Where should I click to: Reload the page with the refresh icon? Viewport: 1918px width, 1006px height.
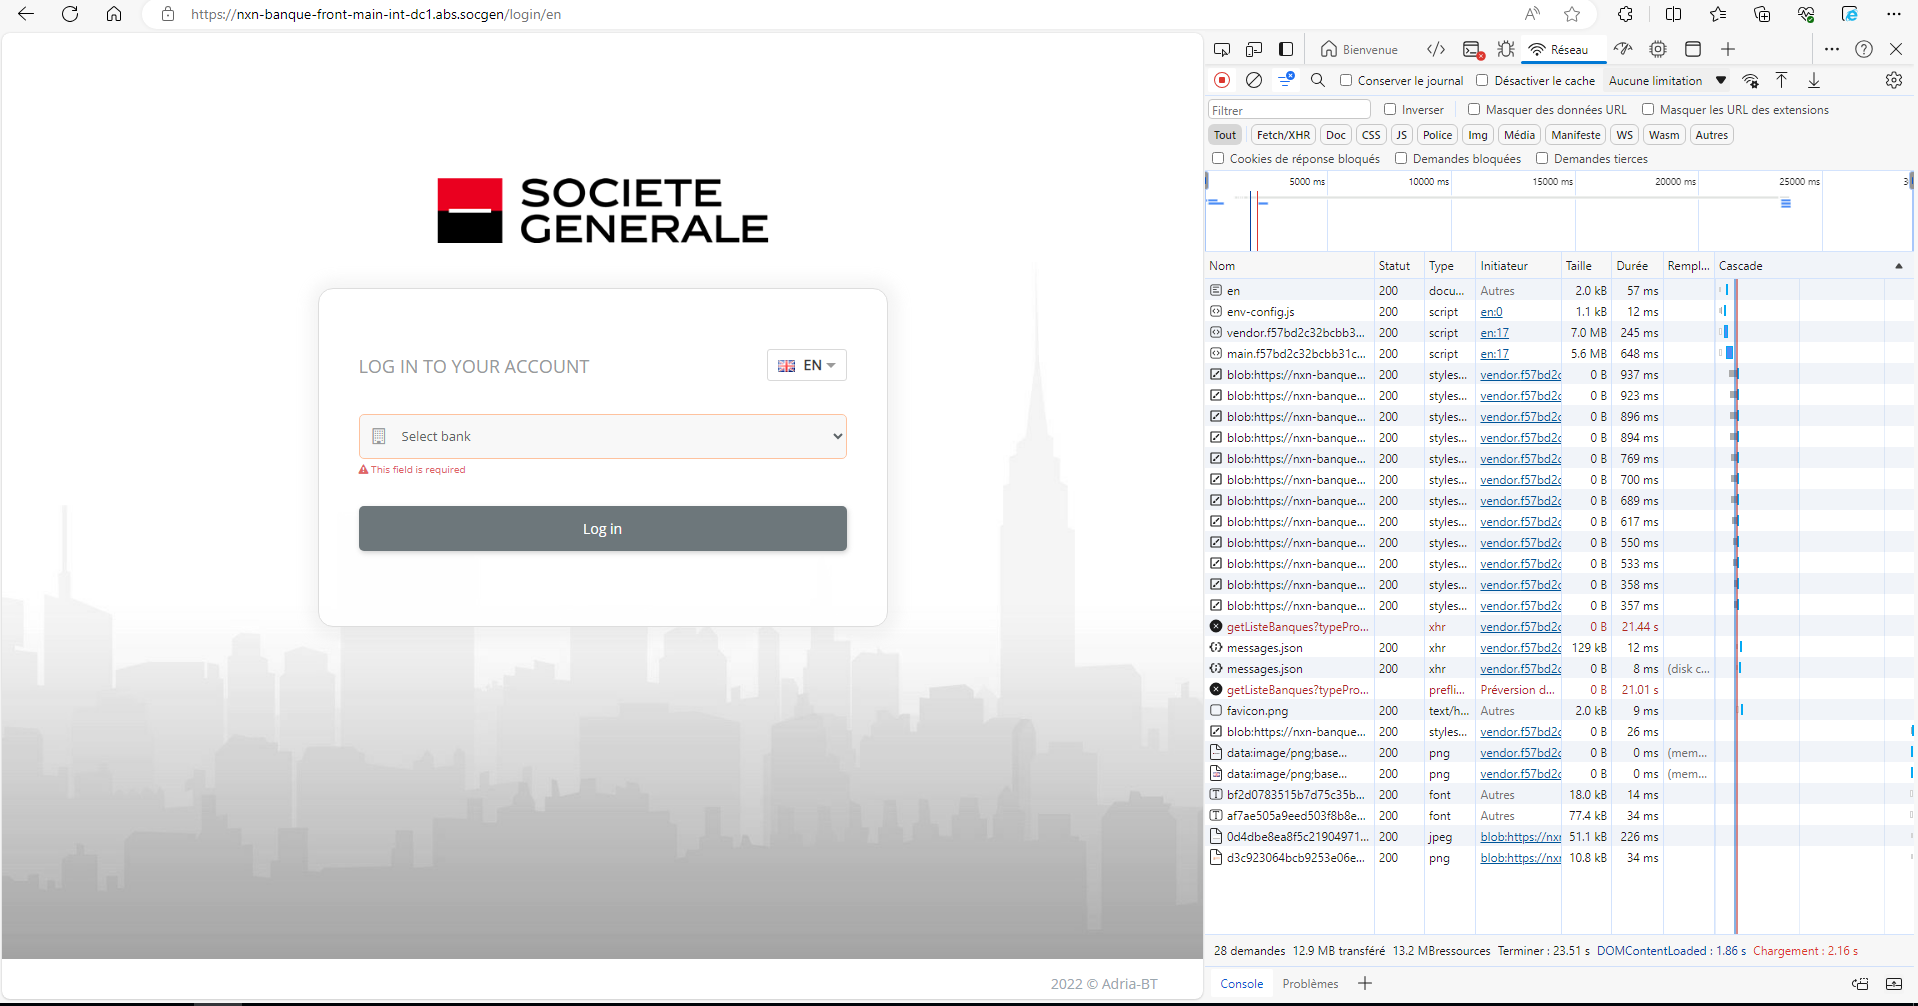[70, 14]
